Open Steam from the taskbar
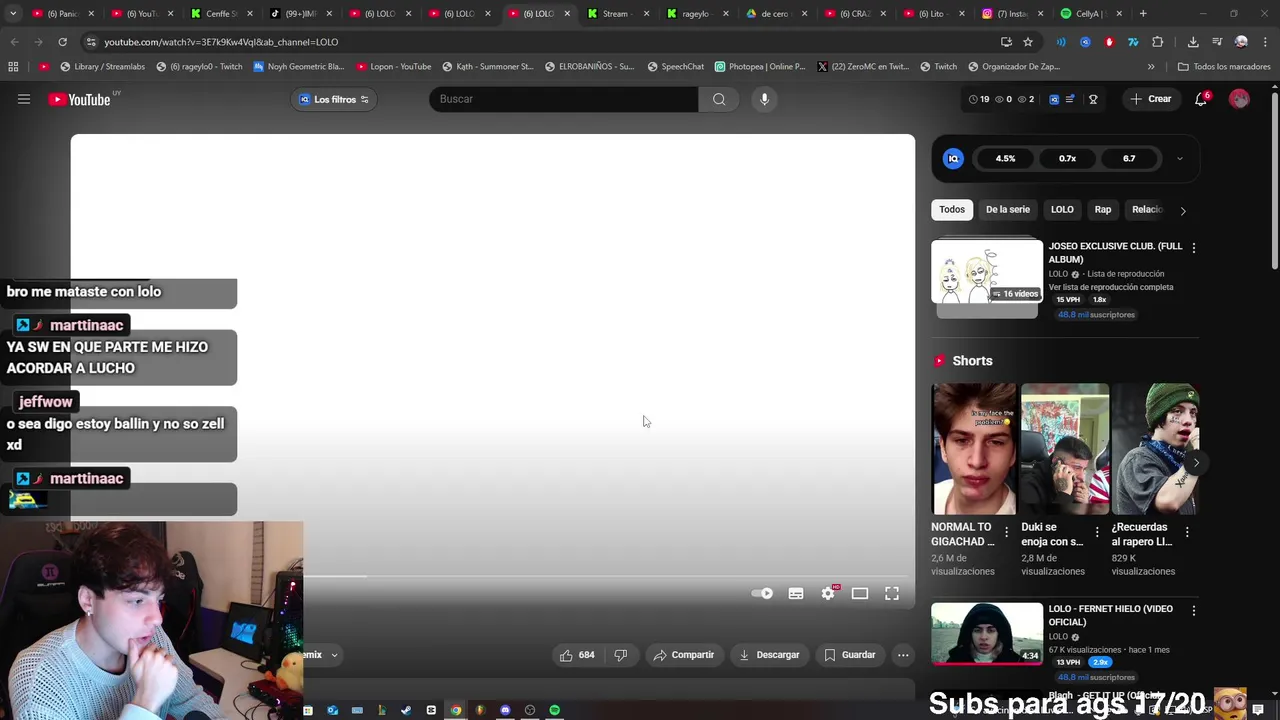 coord(406,710)
